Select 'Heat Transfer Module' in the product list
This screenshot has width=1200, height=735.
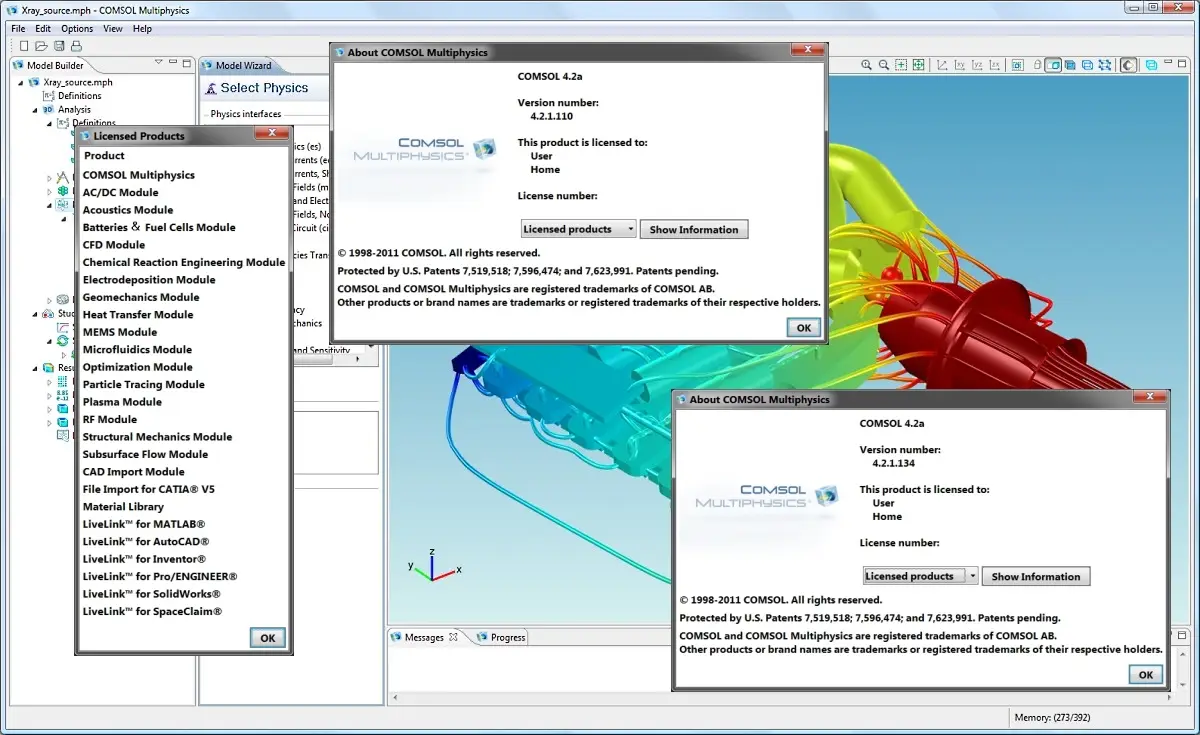138,314
